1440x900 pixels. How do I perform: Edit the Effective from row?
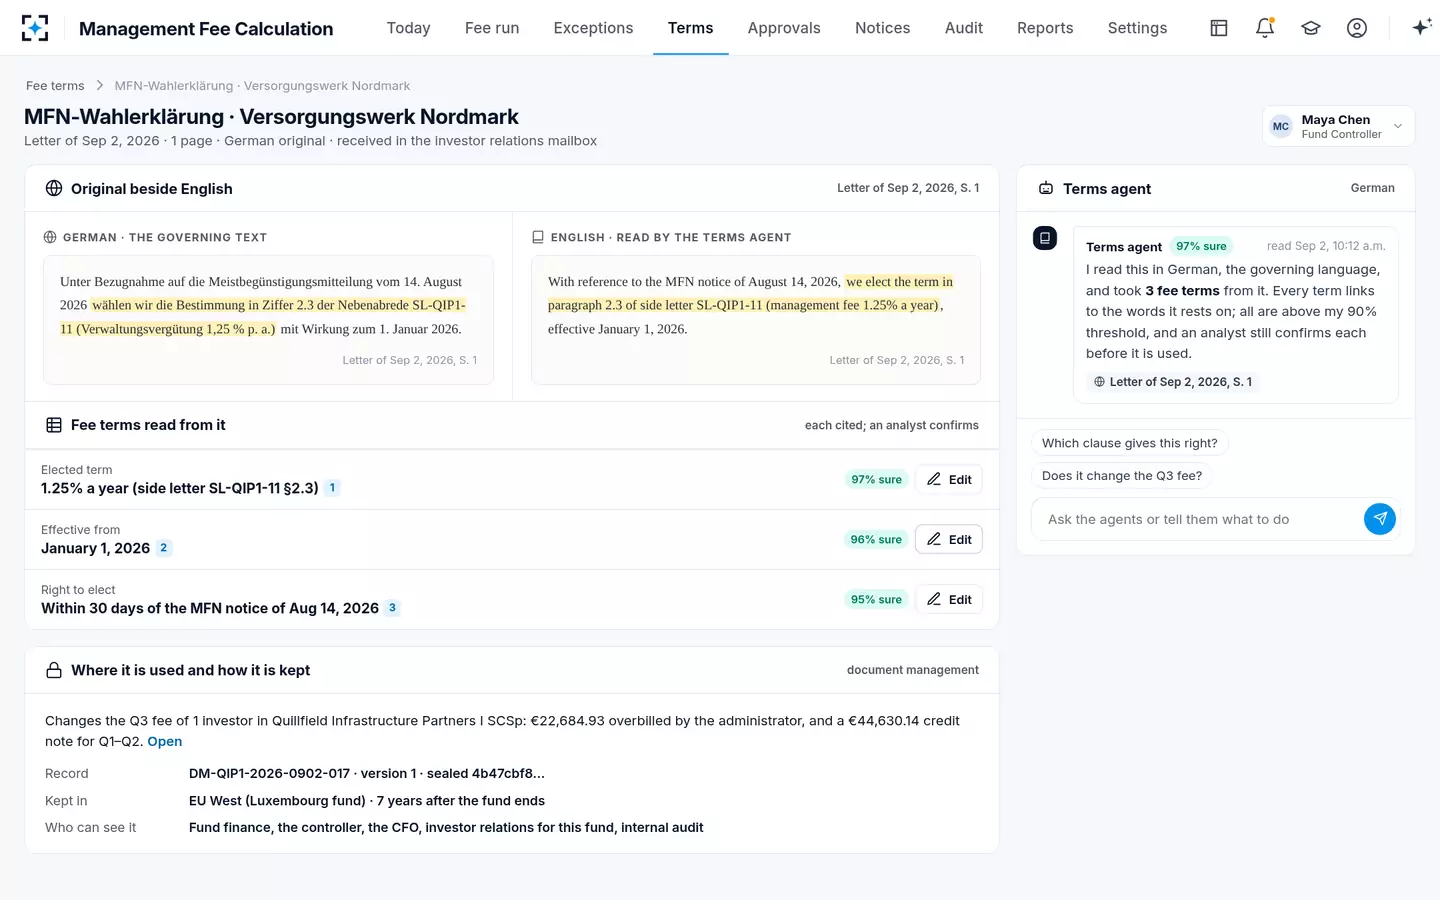pyautogui.click(x=949, y=539)
